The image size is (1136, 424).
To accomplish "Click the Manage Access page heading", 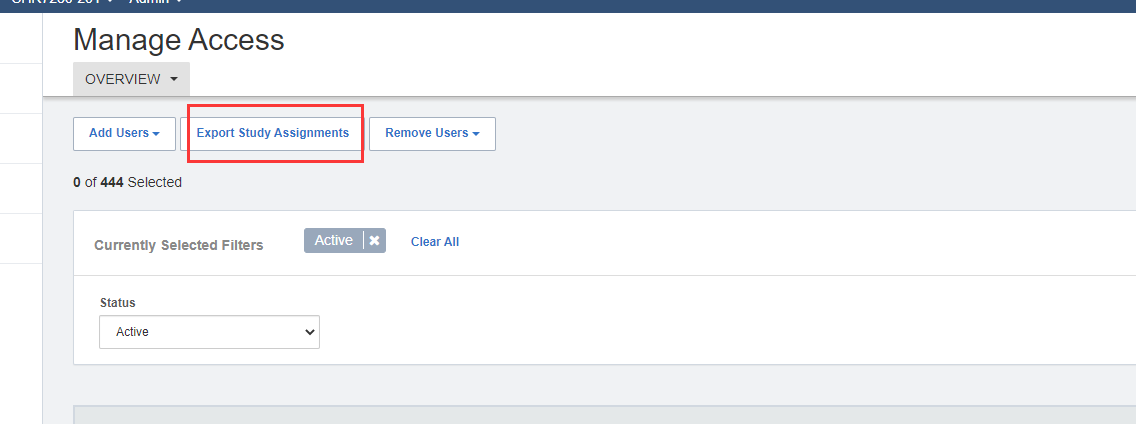I will pyautogui.click(x=179, y=40).
